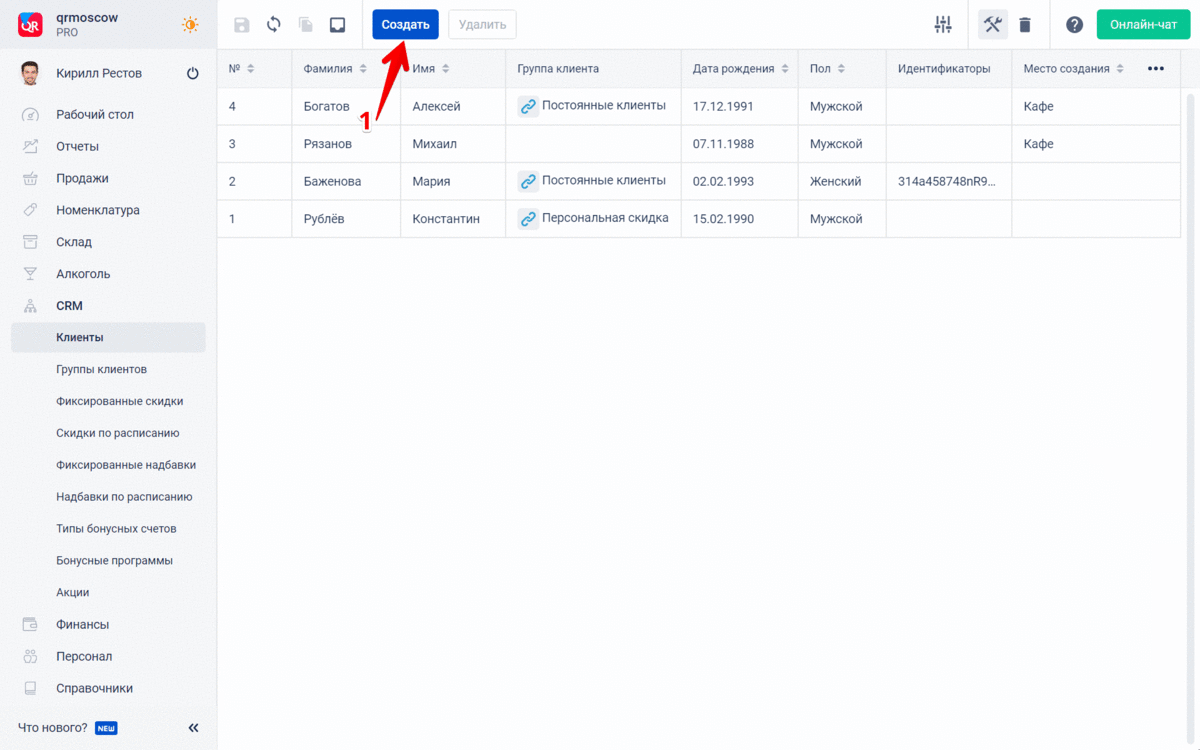
Task: Click the CRM hierarchy icon
Action: click(x=31, y=306)
